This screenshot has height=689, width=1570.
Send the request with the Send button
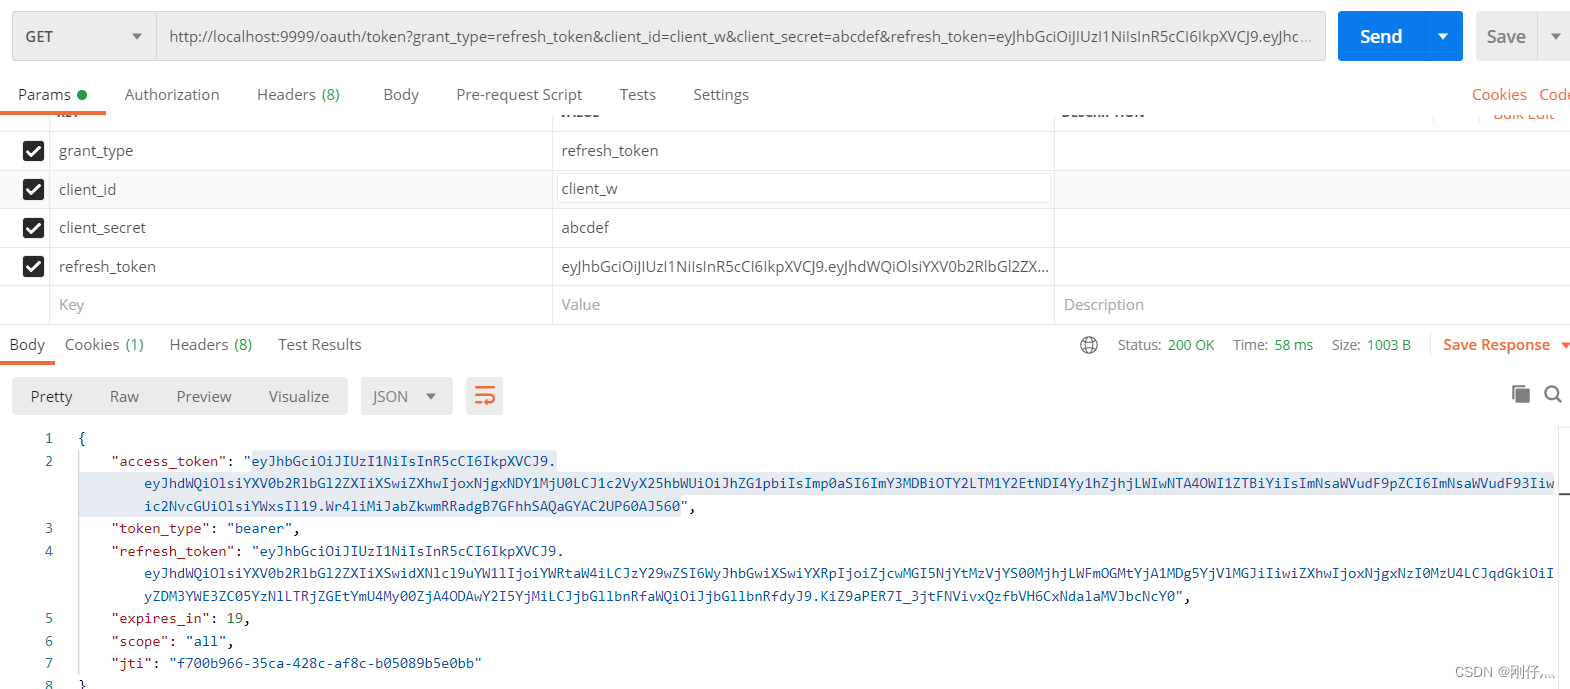coord(1381,36)
